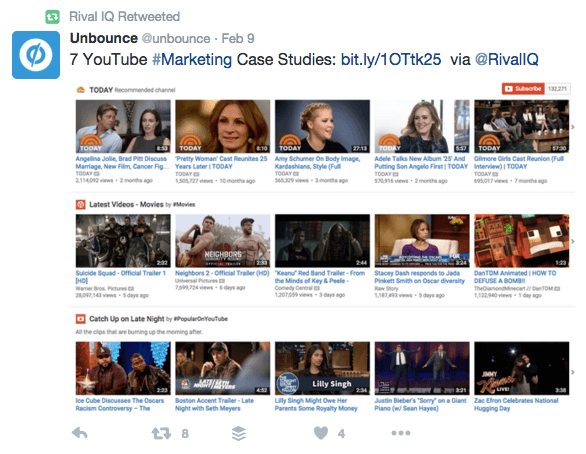Open the Neighbors 2 trailer thumbnail
586x454 pixels.
click(x=223, y=241)
